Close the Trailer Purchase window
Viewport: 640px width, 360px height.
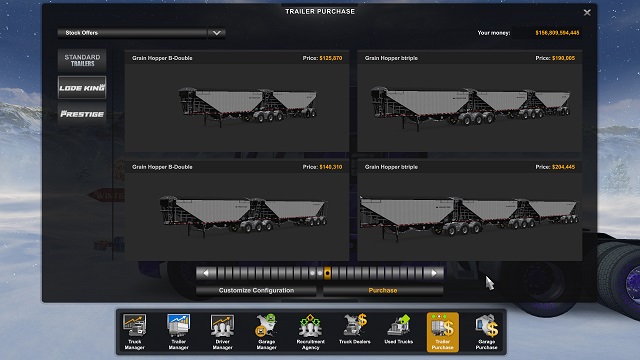[x=587, y=13]
